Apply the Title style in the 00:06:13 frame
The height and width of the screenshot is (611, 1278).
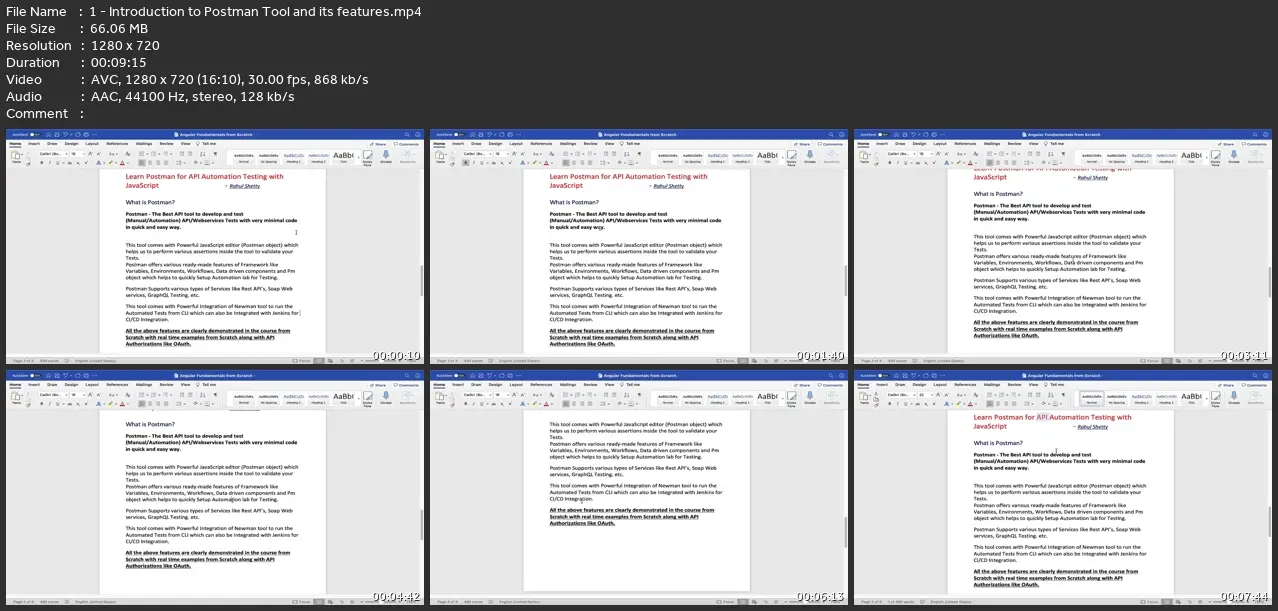click(x=767, y=399)
